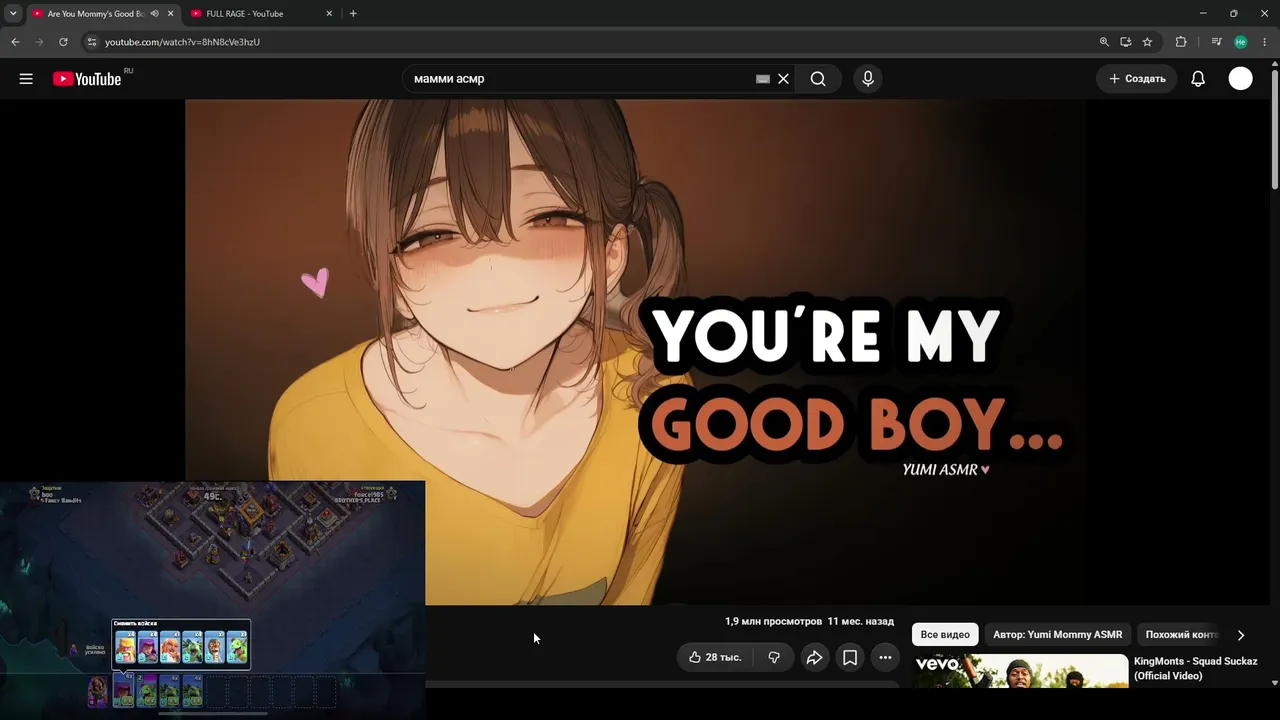Click the 1,9 млн просмотров text
This screenshot has height=720, width=1280.
(773, 622)
